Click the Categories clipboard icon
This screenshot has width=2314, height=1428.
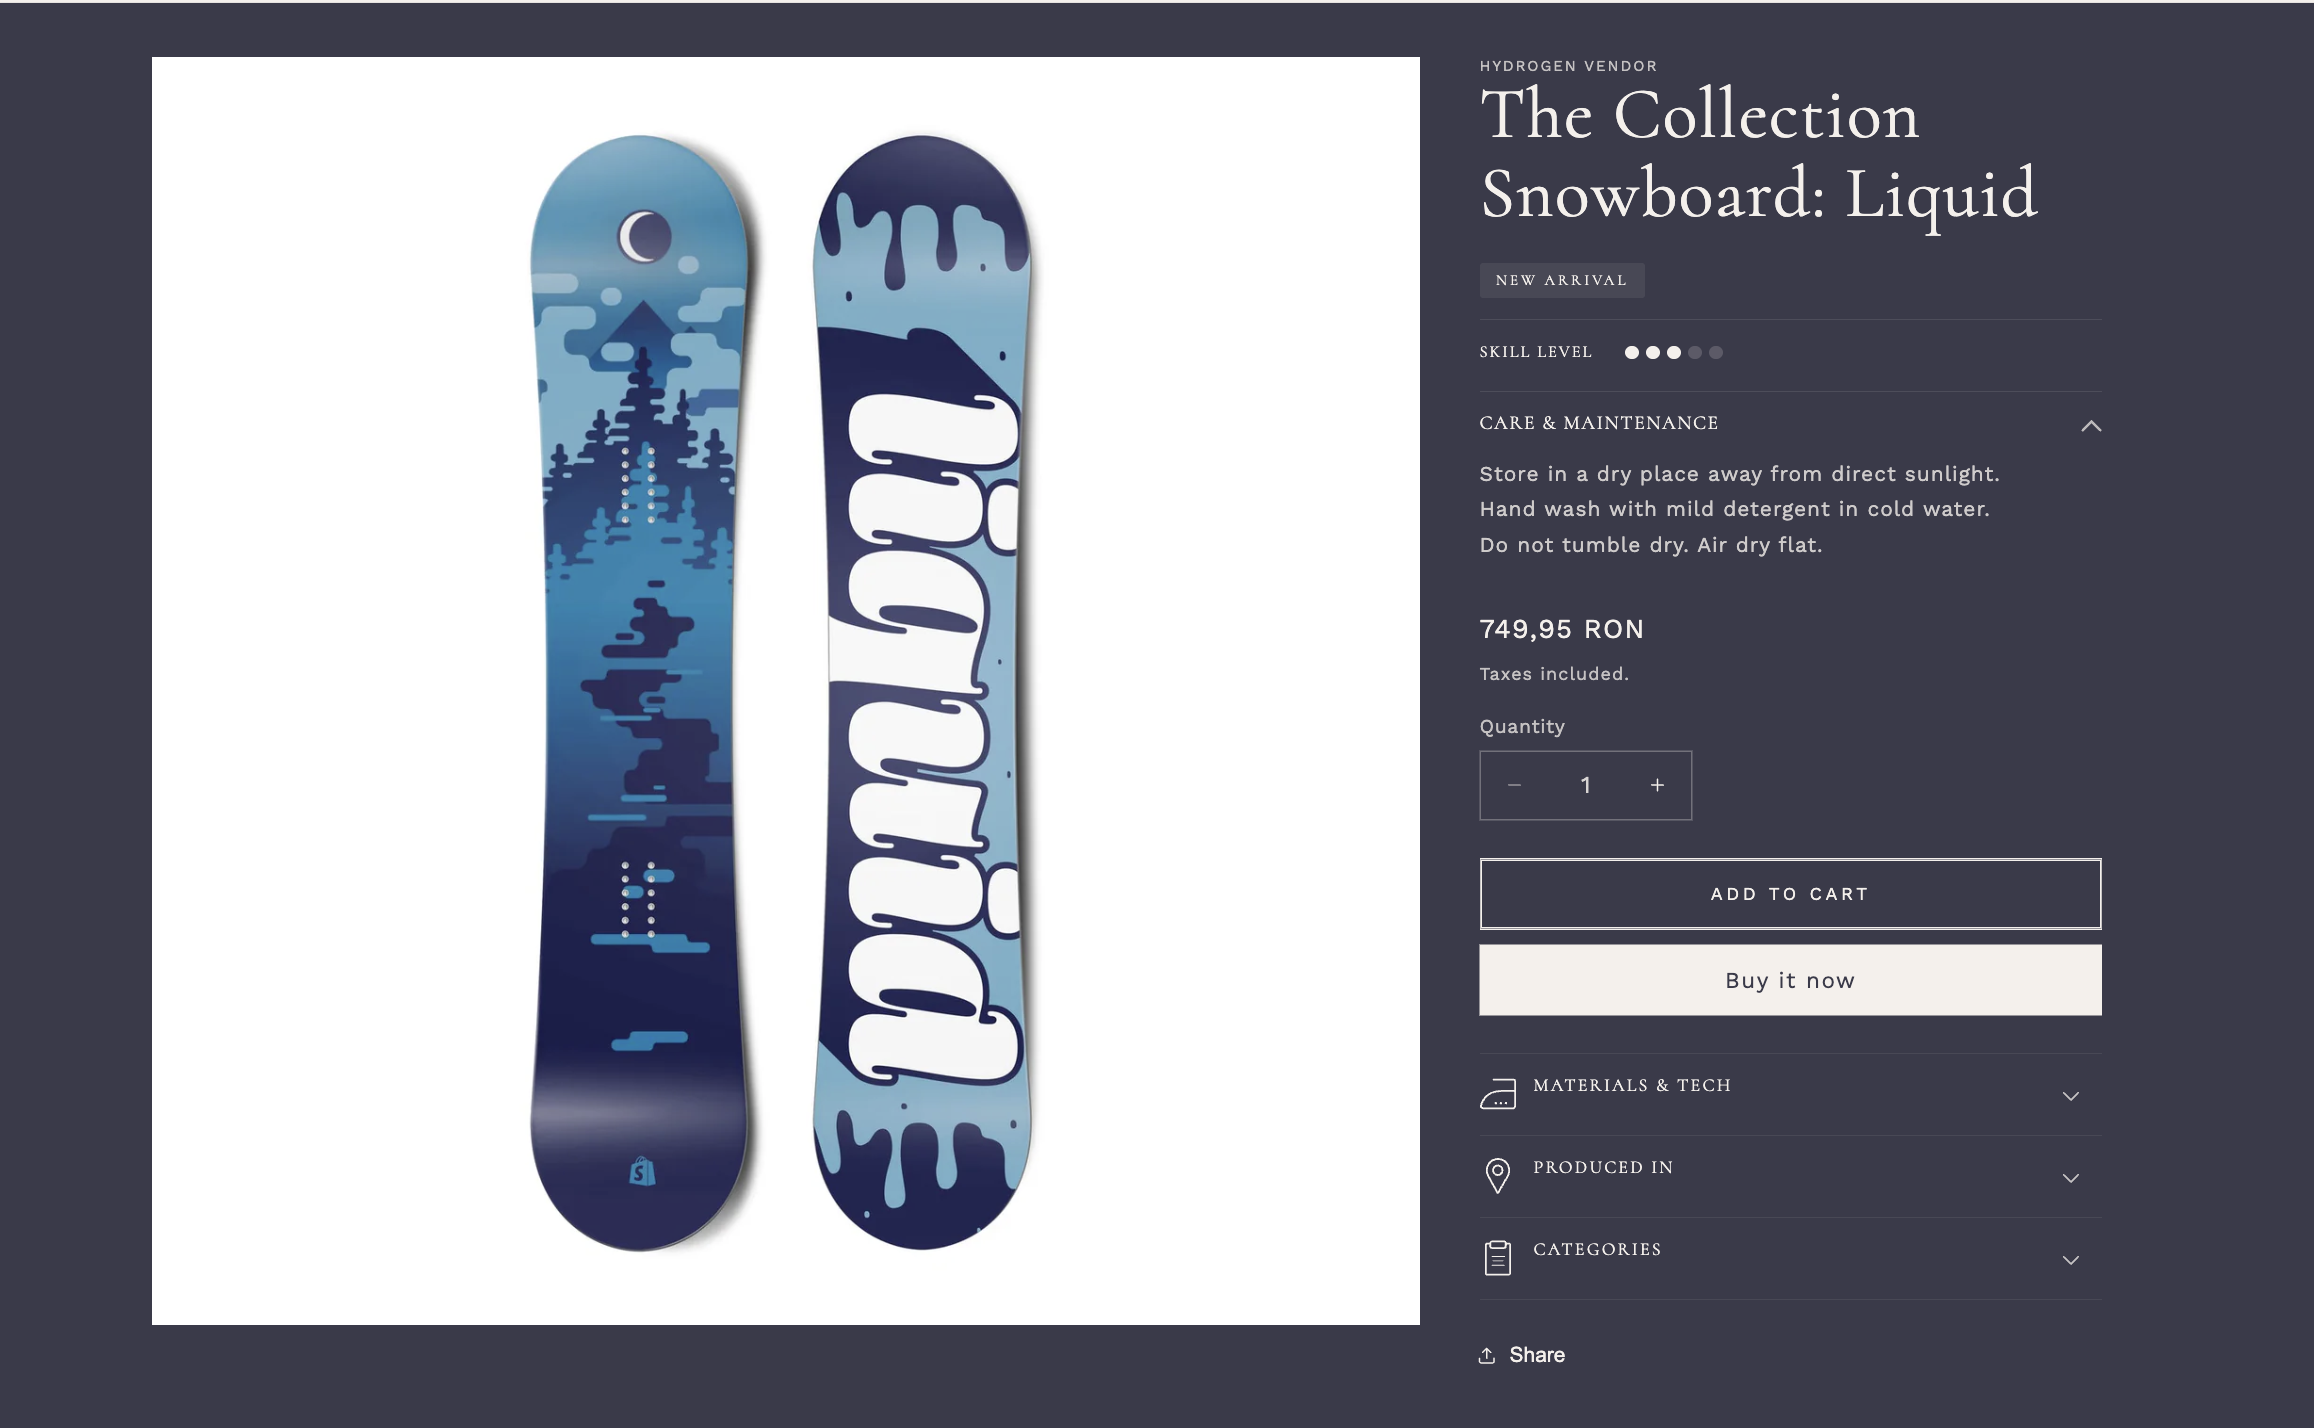[1497, 1256]
